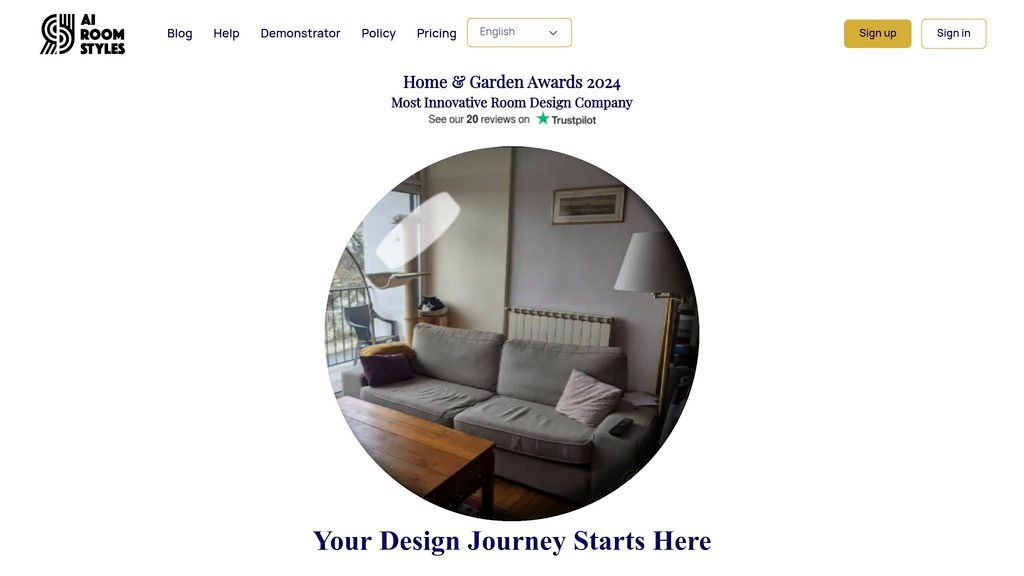Click the AI Room Styles wordmark text
1024x576 pixels.
(x=103, y=34)
